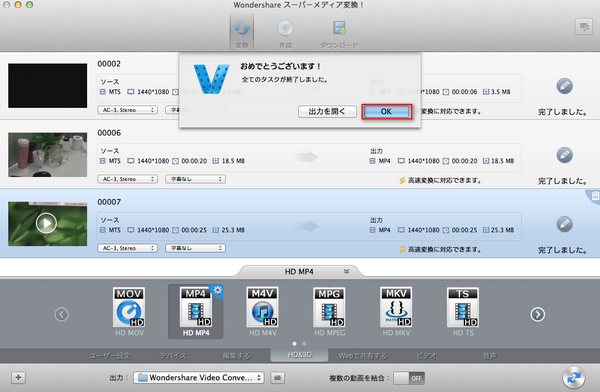Go to next formats with right arrow
This screenshot has width=600, height=392.
click(x=538, y=314)
